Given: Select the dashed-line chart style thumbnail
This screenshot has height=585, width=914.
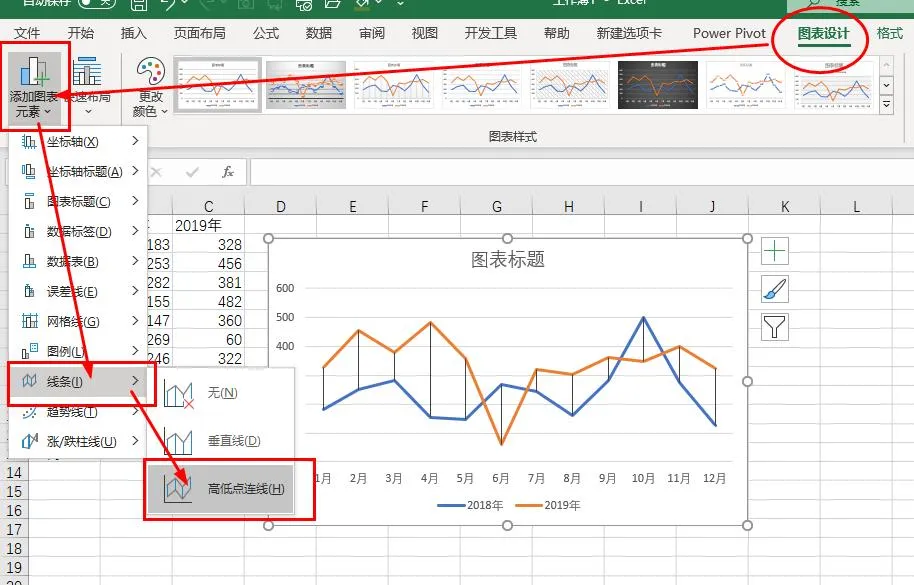Looking at the screenshot, I should [x=746, y=85].
